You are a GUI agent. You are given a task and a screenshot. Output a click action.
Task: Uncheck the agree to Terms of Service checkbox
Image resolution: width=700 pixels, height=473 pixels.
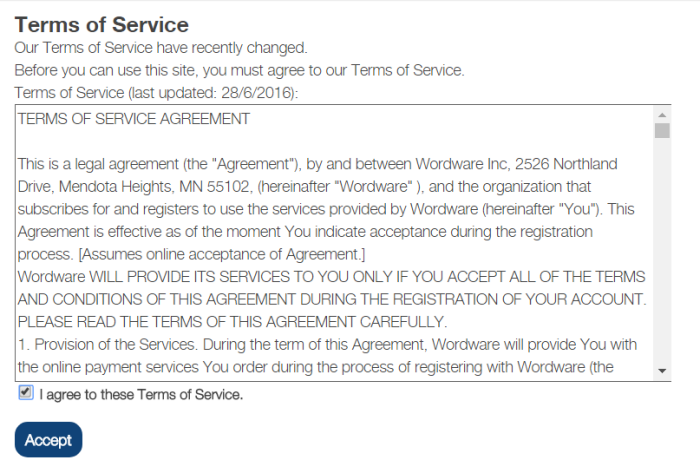pyautogui.click(x=26, y=393)
